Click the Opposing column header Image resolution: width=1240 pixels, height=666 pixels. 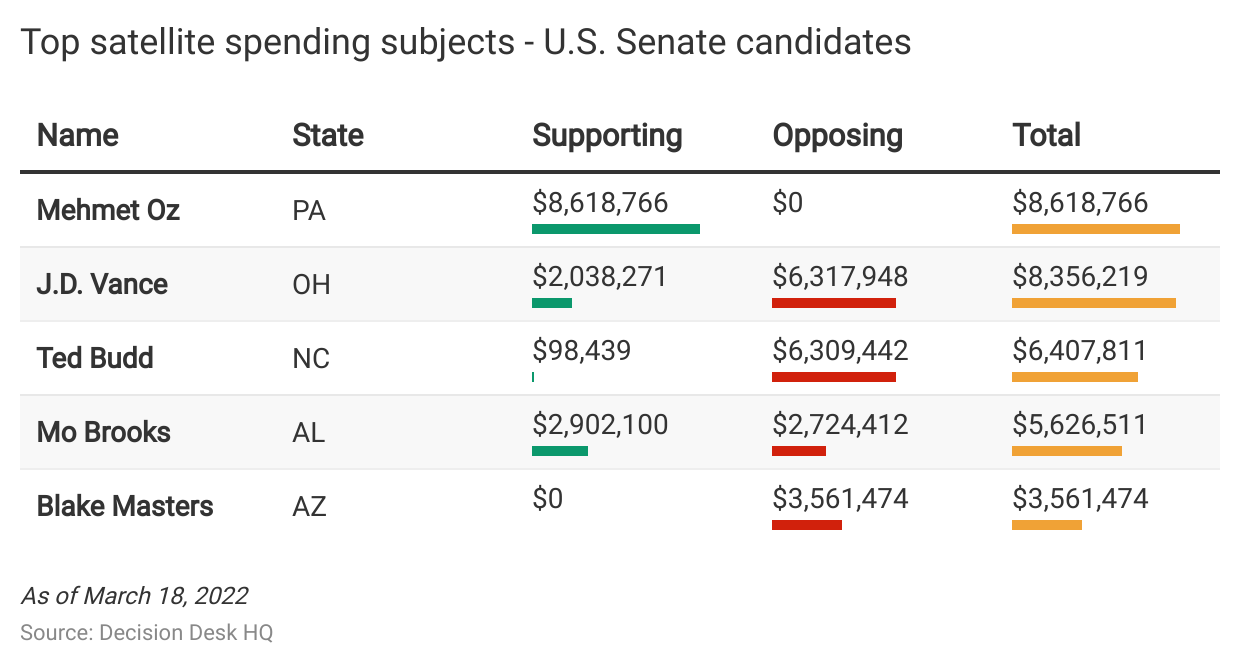pos(837,135)
